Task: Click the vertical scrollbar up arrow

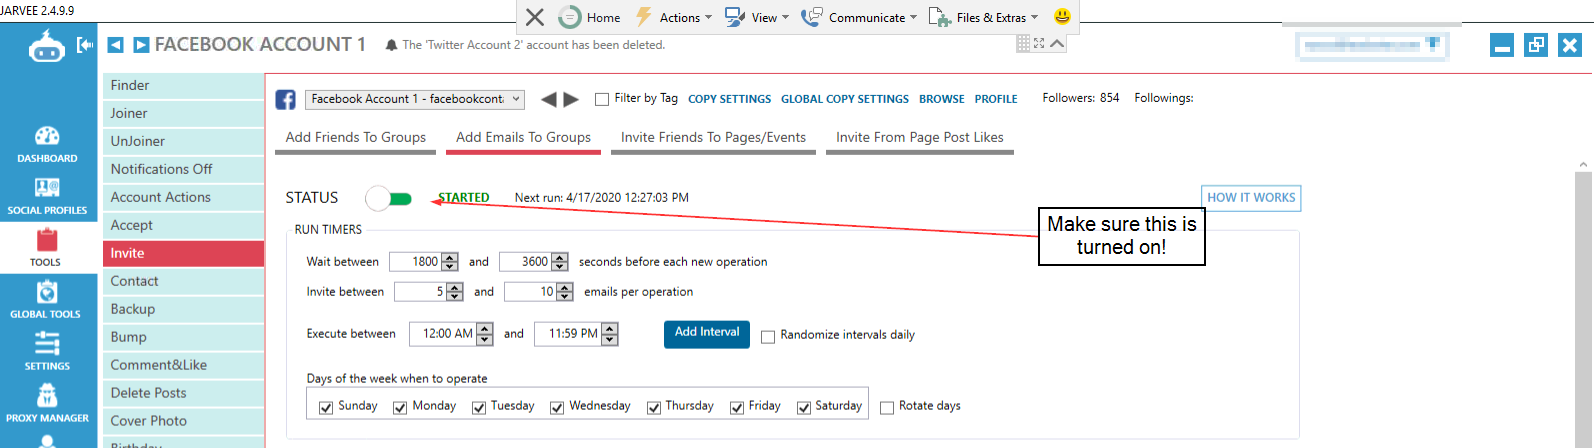Action: [1583, 164]
